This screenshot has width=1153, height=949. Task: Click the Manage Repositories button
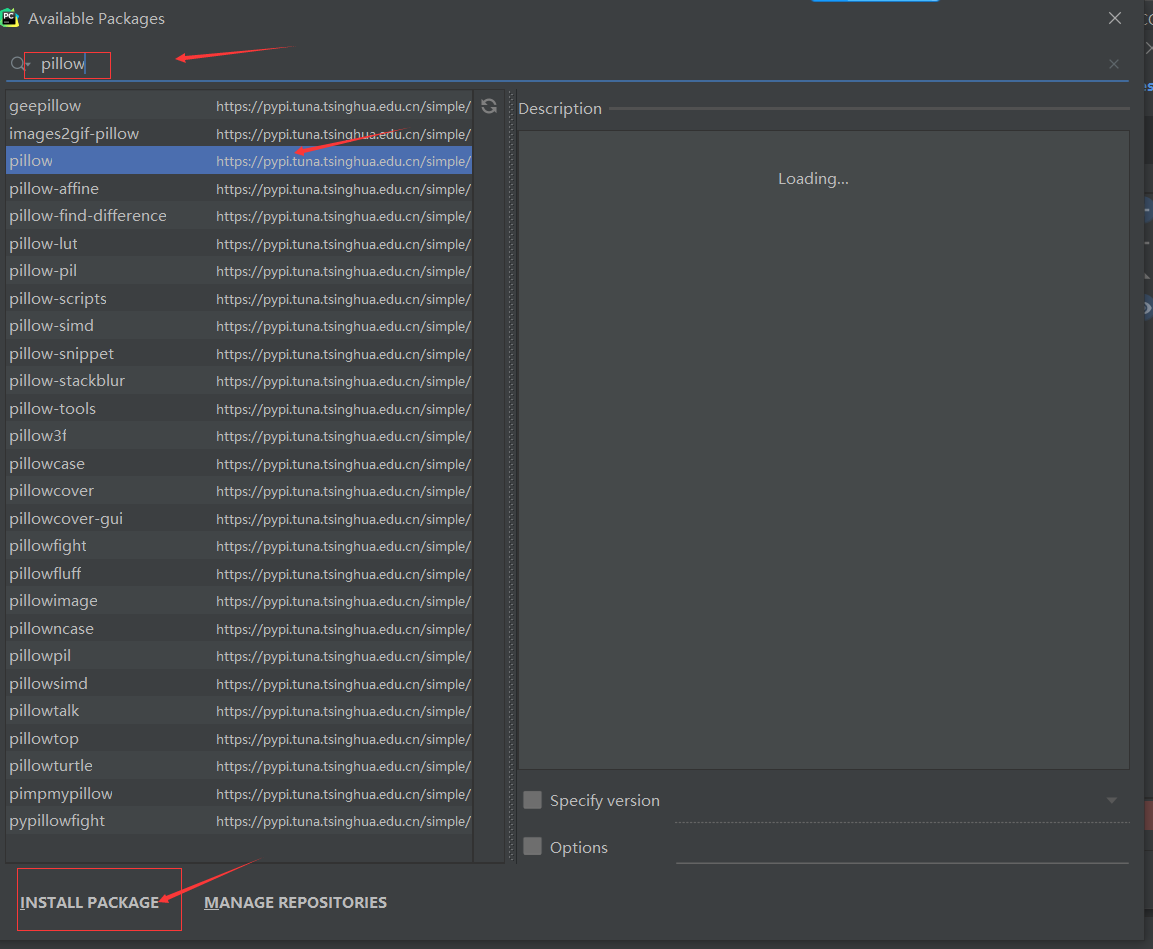(x=296, y=902)
